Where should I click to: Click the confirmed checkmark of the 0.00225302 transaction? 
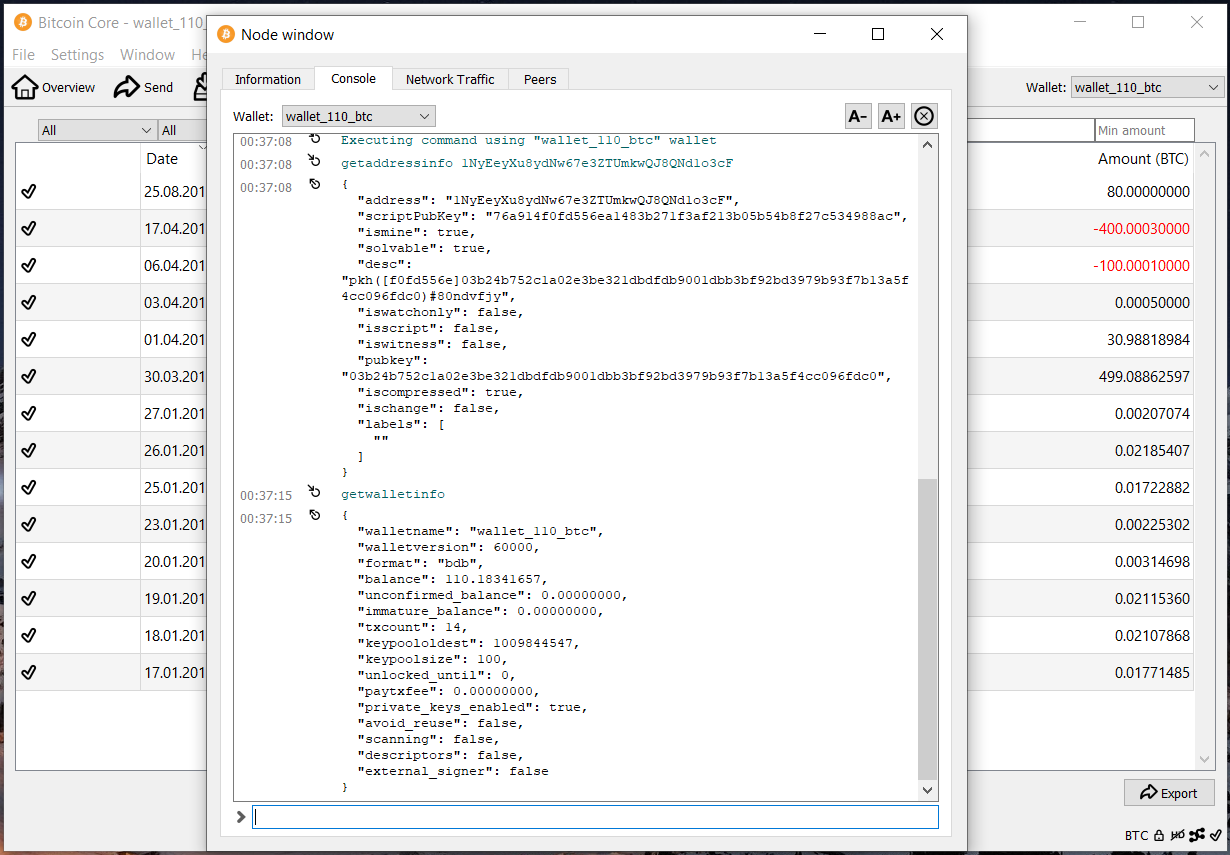coord(28,525)
